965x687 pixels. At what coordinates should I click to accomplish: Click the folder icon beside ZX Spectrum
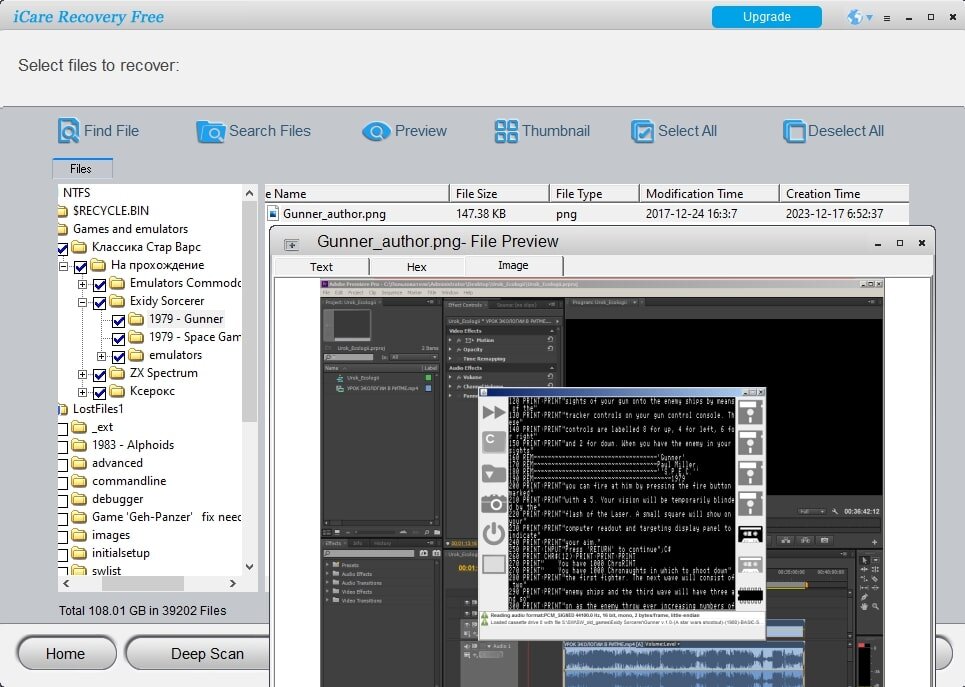117,372
